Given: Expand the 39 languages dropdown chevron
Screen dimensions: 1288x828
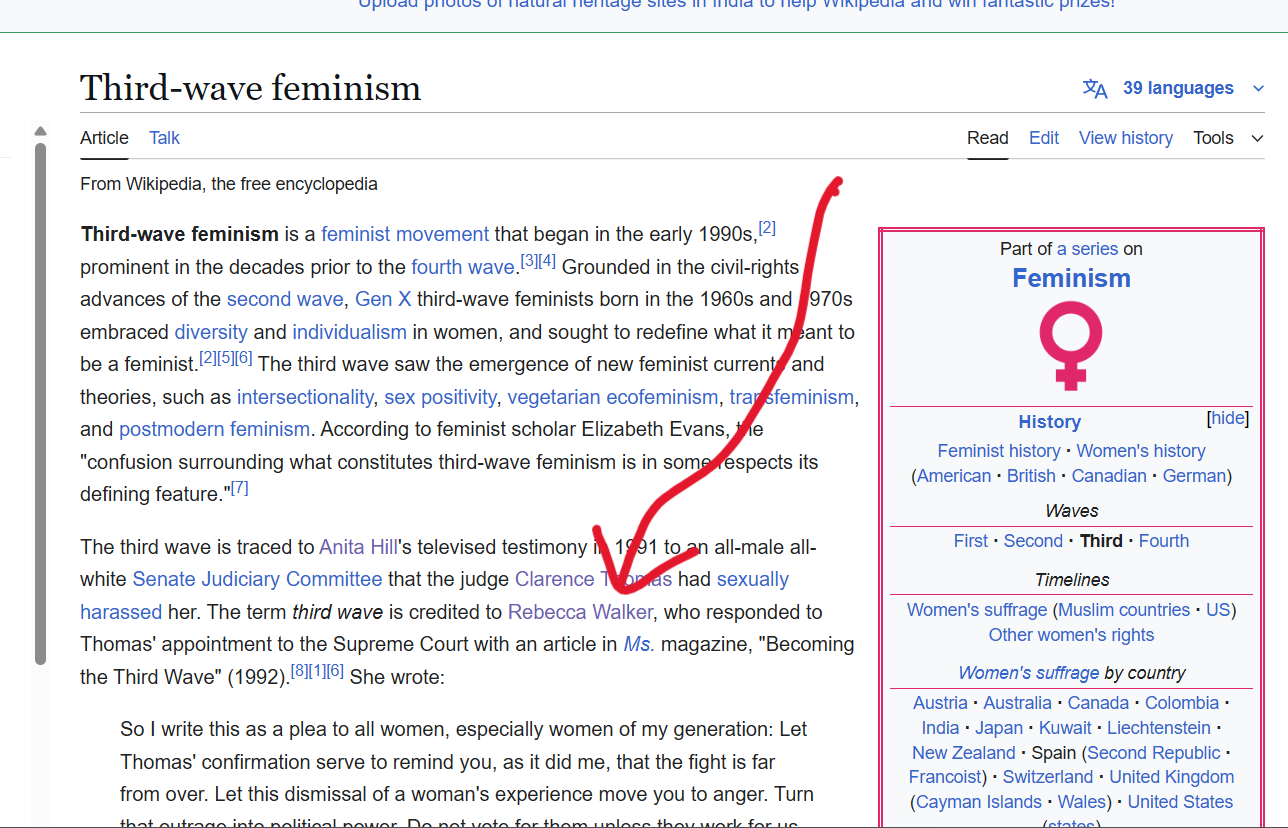Looking at the screenshot, I should (x=1258, y=89).
